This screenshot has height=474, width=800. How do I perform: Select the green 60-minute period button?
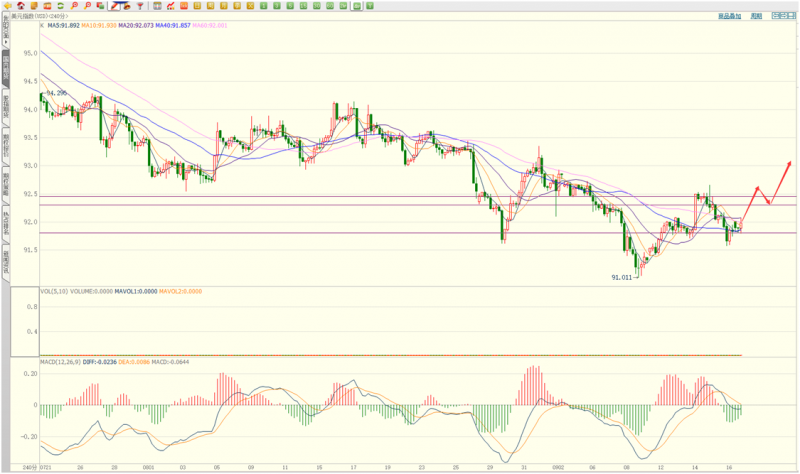330,6
